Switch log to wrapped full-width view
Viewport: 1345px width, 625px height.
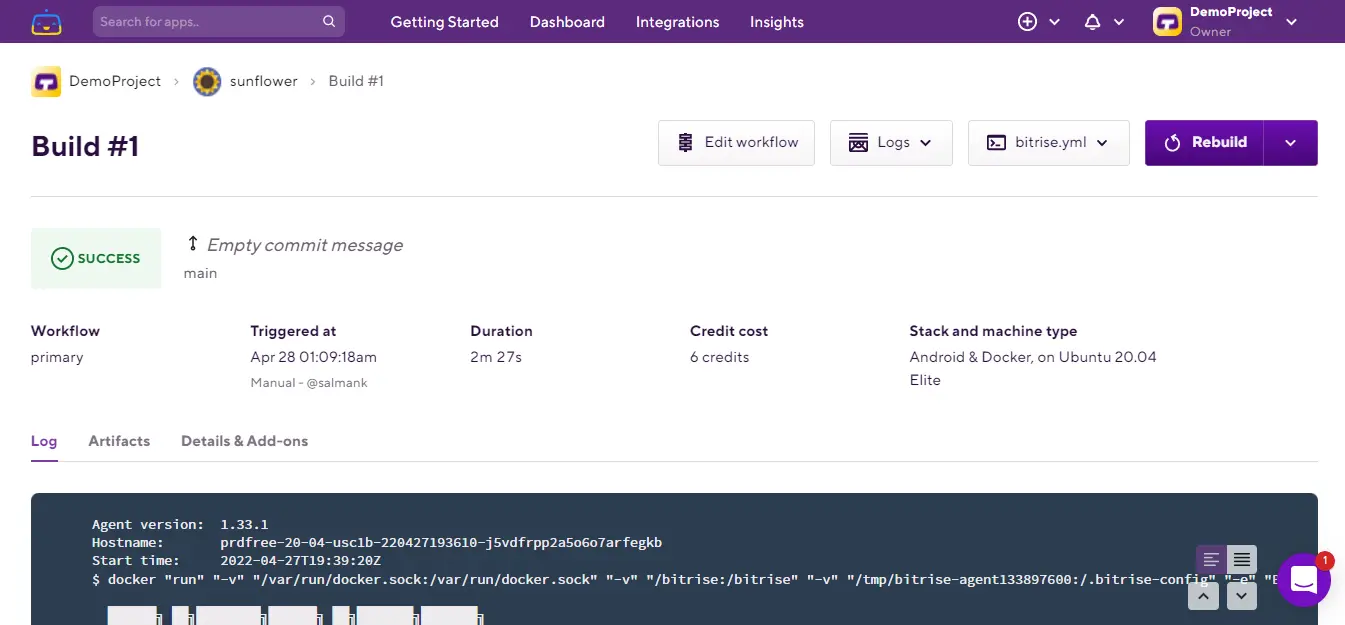click(1241, 559)
